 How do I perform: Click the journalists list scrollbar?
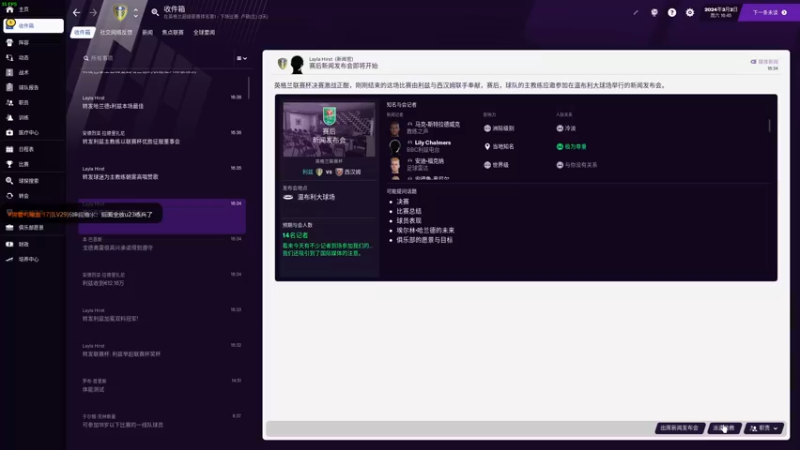click(769, 125)
